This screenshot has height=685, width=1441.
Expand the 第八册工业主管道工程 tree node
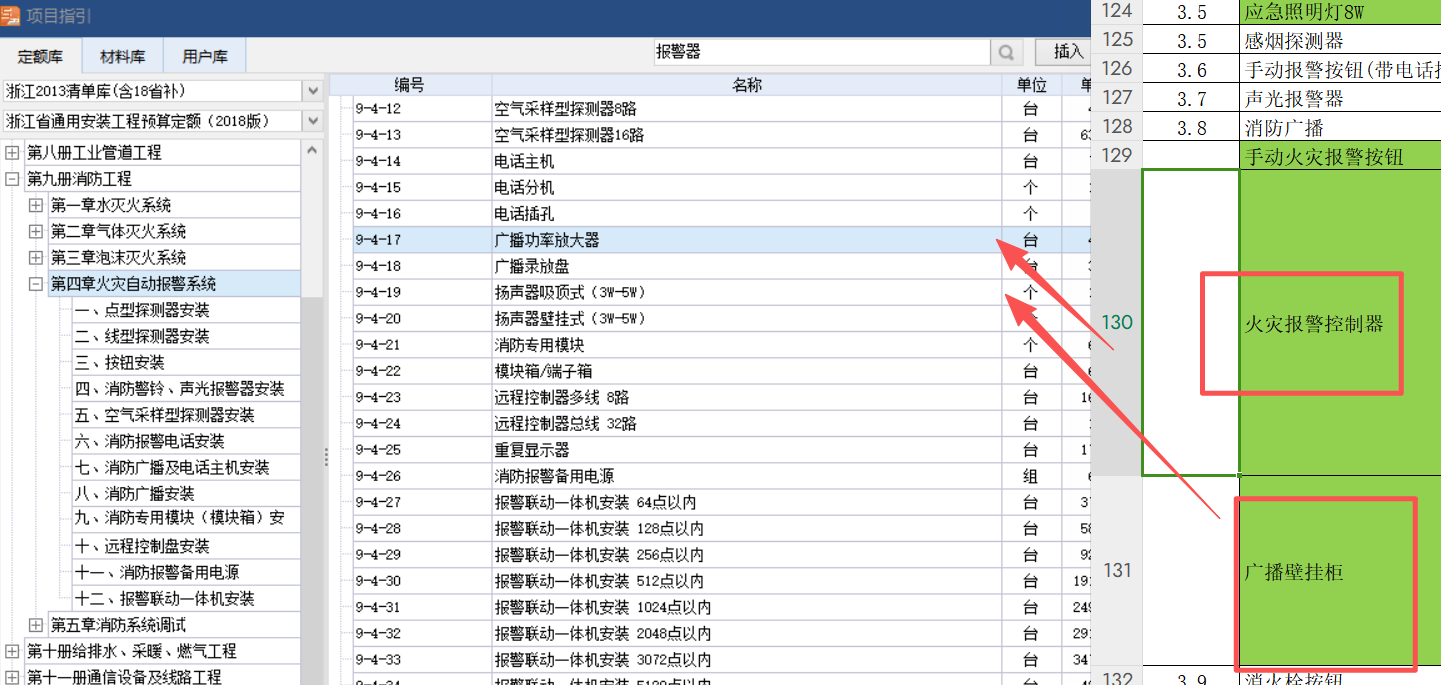point(10,151)
